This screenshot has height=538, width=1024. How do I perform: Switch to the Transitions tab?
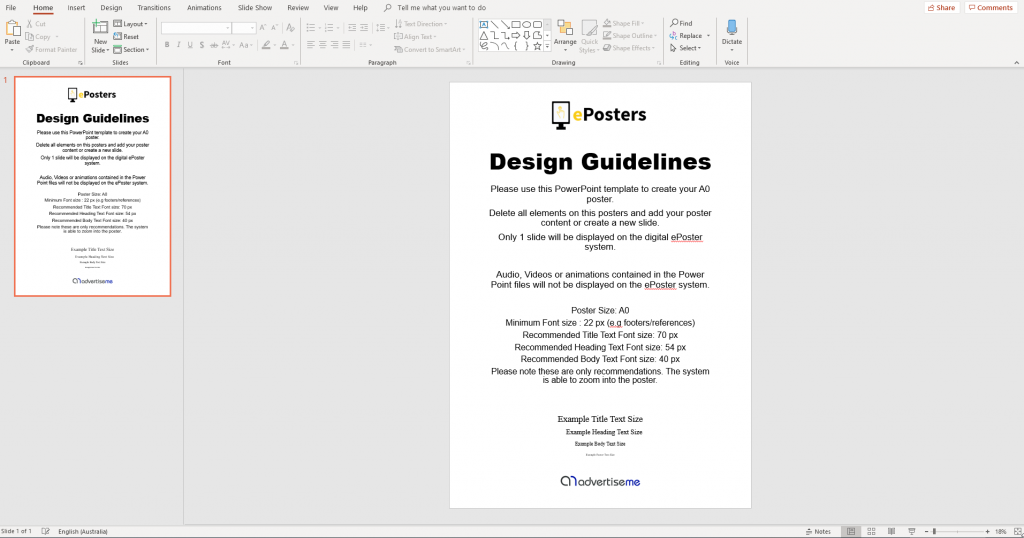154,8
